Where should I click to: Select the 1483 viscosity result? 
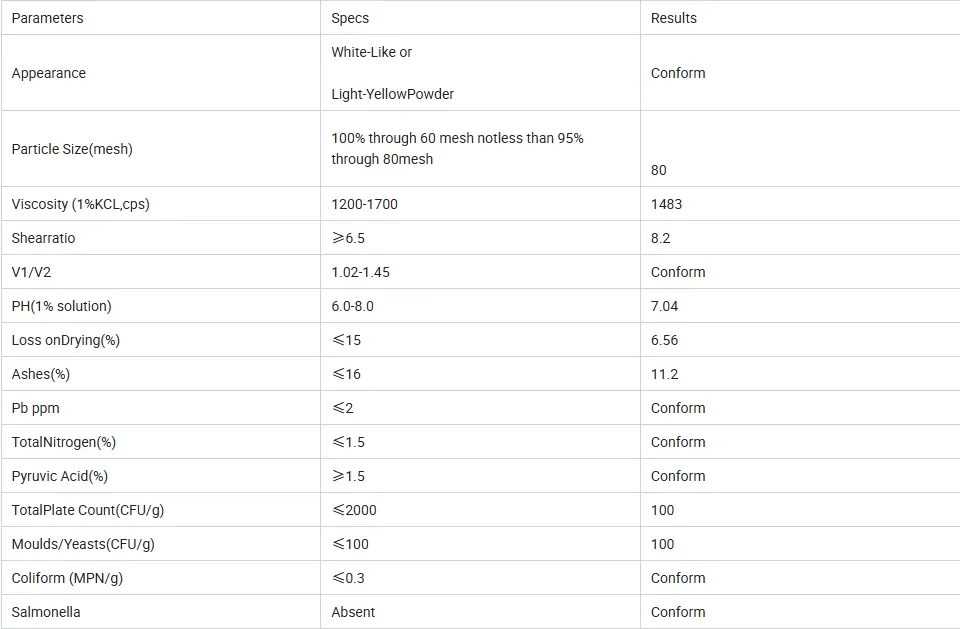[x=666, y=204]
